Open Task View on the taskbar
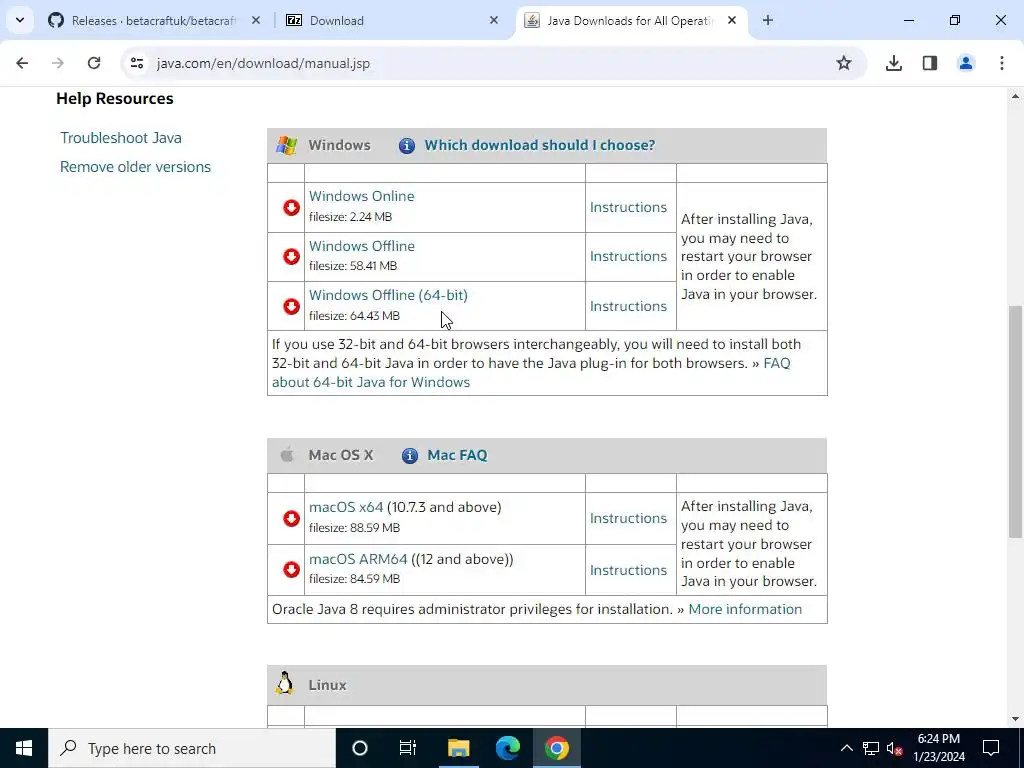 408,748
